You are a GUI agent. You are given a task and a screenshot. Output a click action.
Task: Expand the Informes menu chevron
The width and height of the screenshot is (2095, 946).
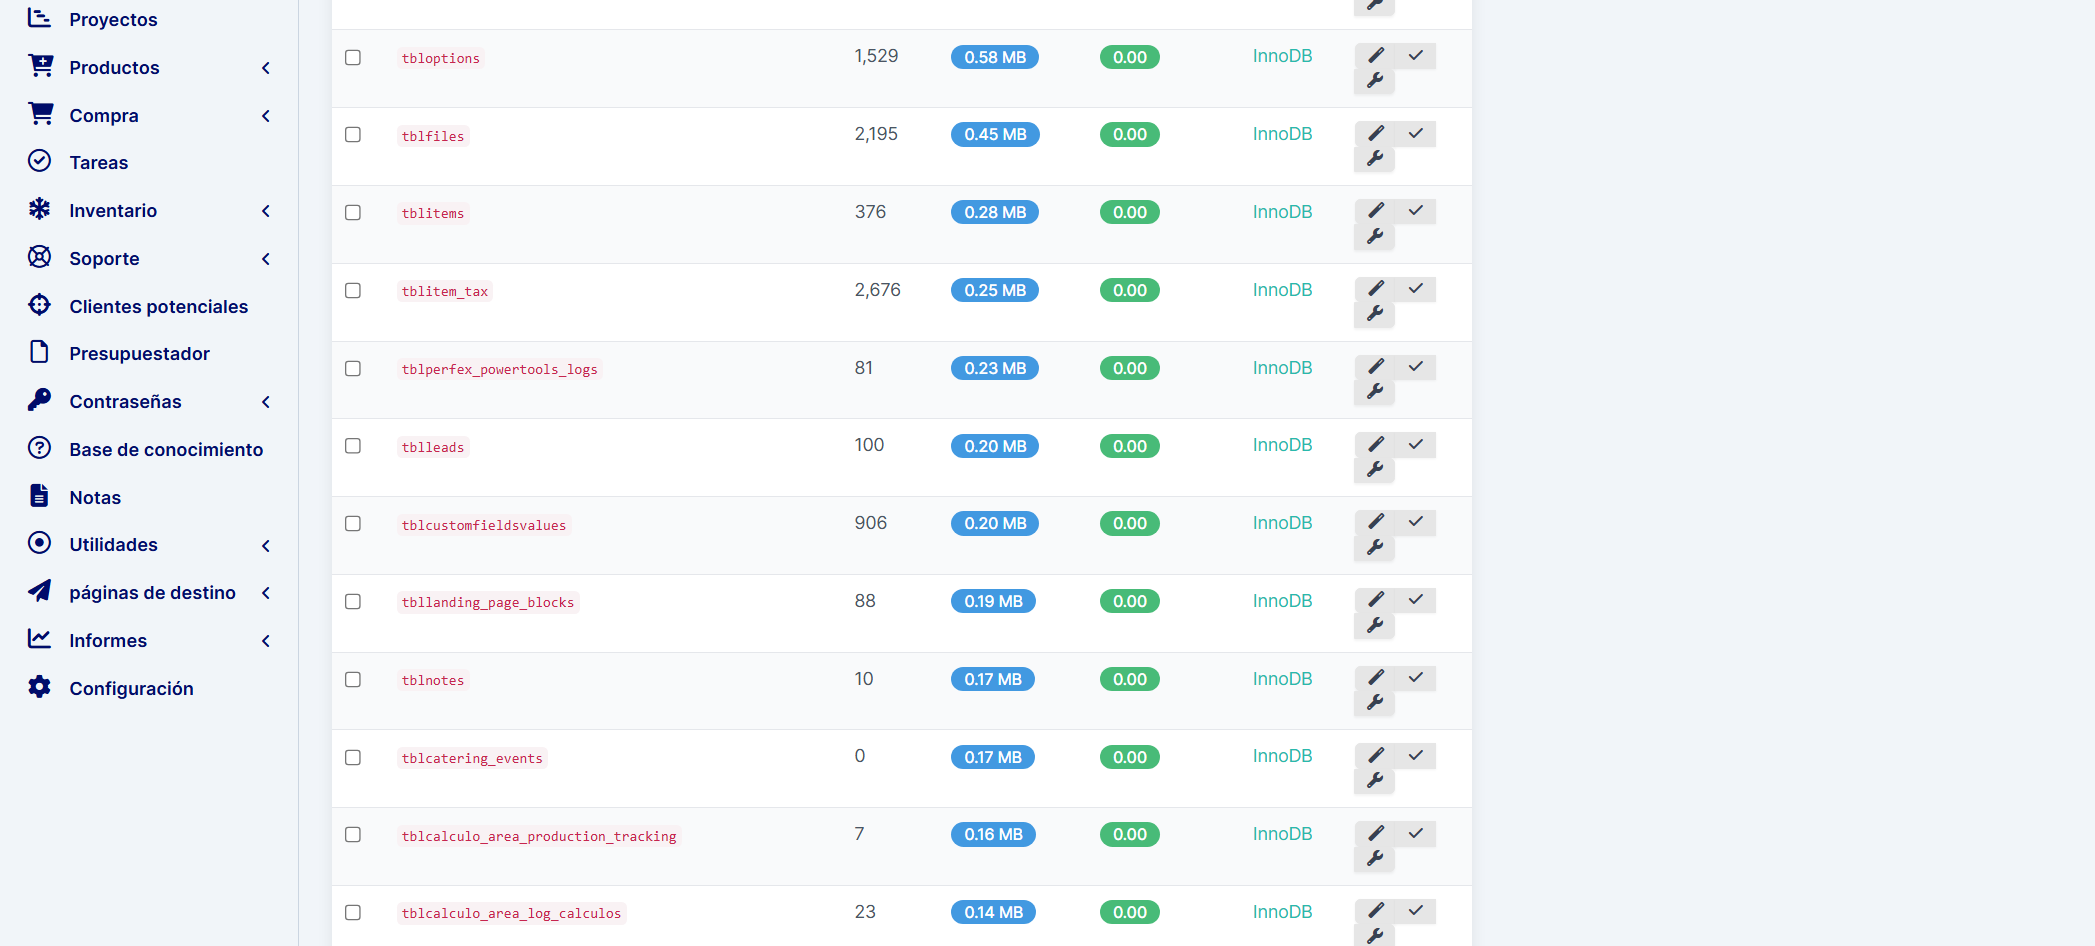click(x=266, y=641)
